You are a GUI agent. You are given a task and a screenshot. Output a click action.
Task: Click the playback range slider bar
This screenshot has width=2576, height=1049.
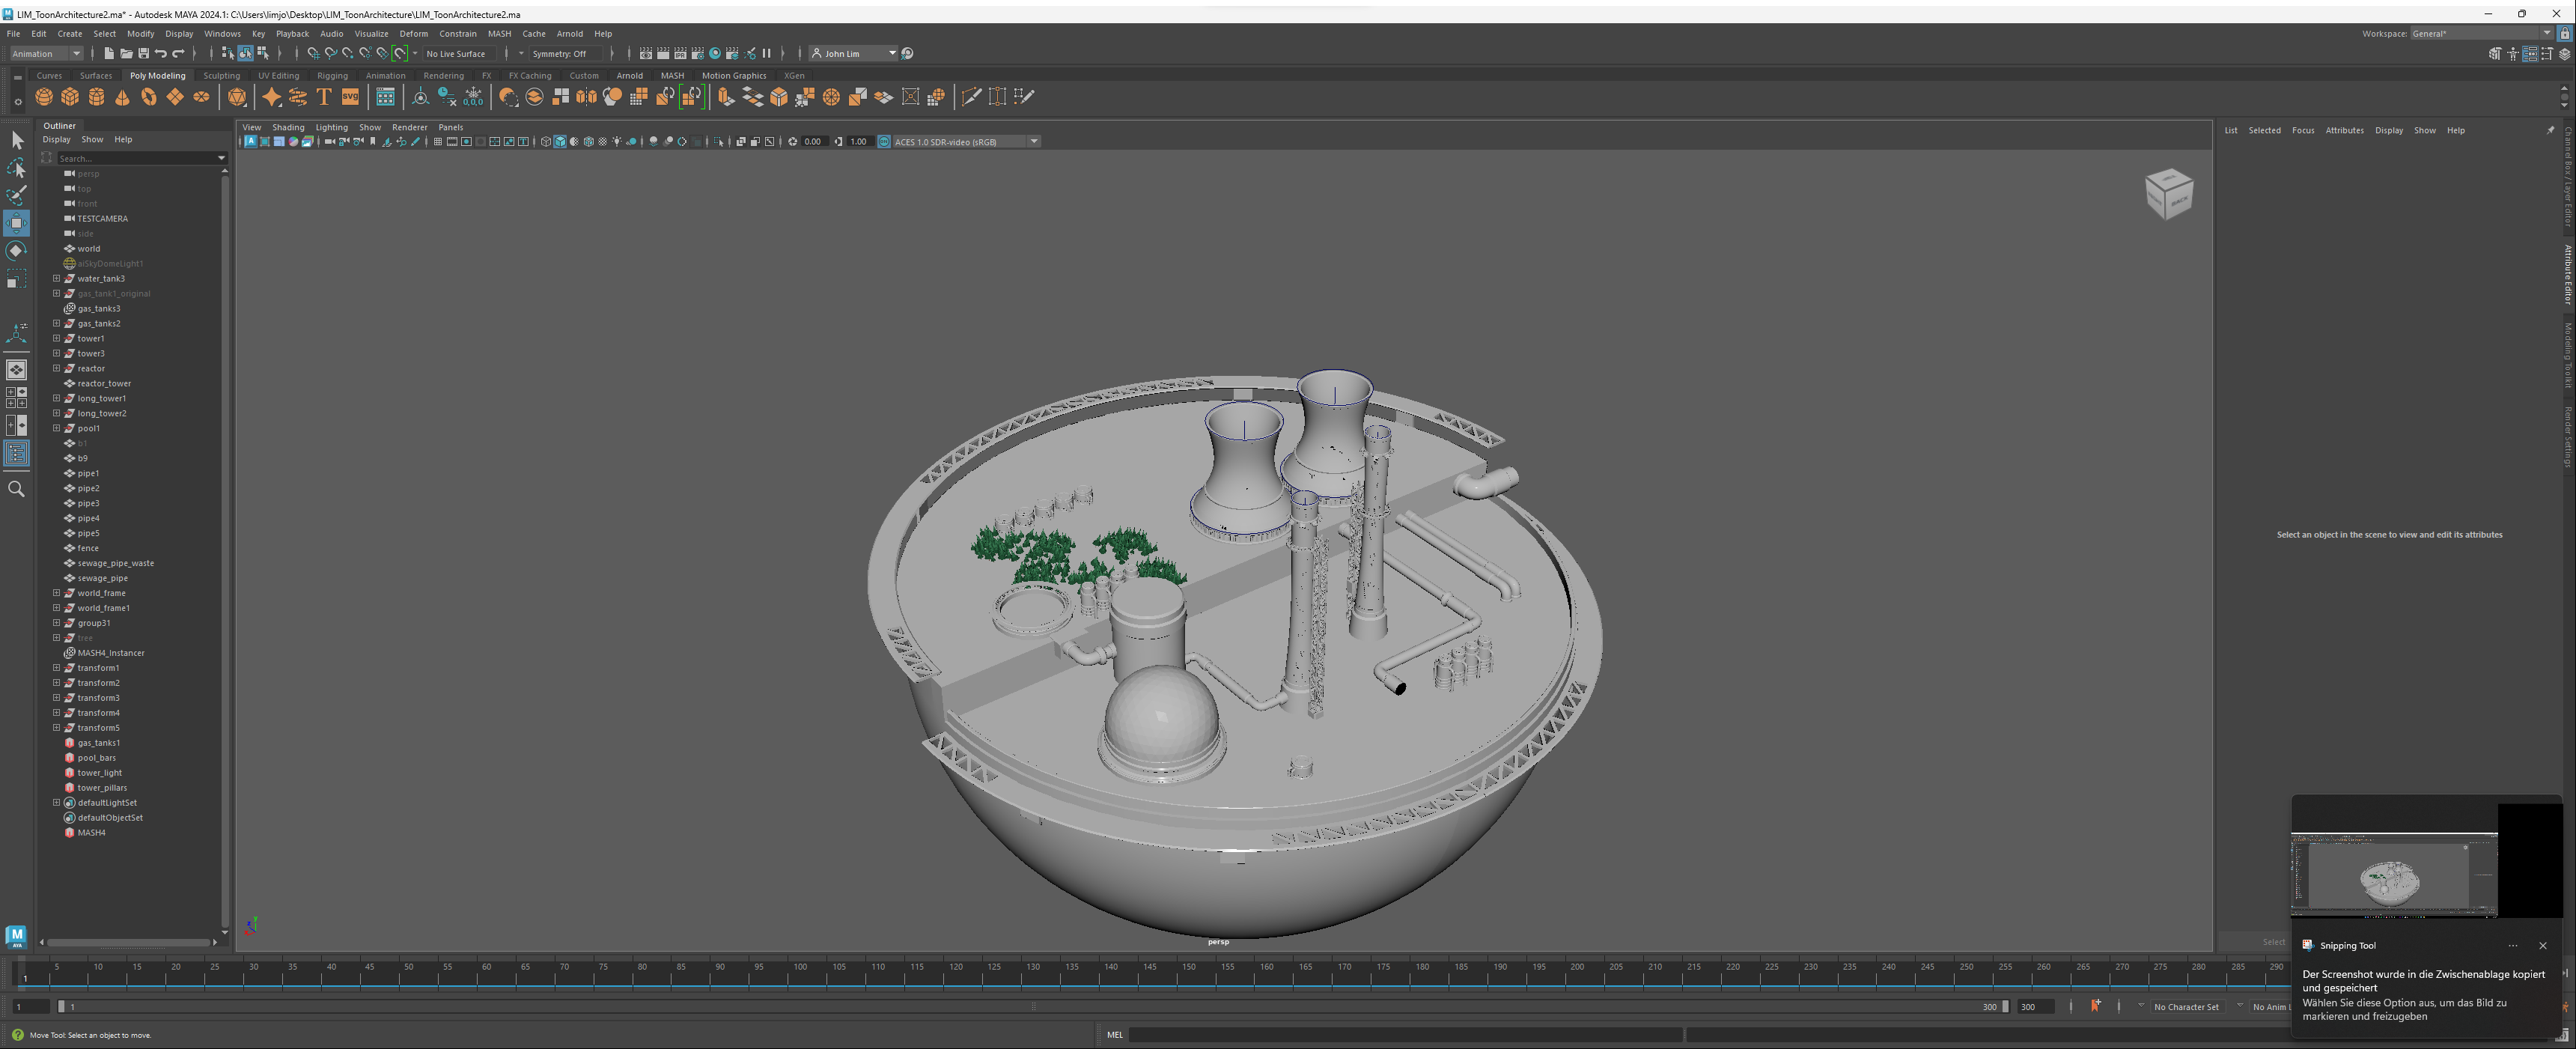(x=1033, y=1007)
